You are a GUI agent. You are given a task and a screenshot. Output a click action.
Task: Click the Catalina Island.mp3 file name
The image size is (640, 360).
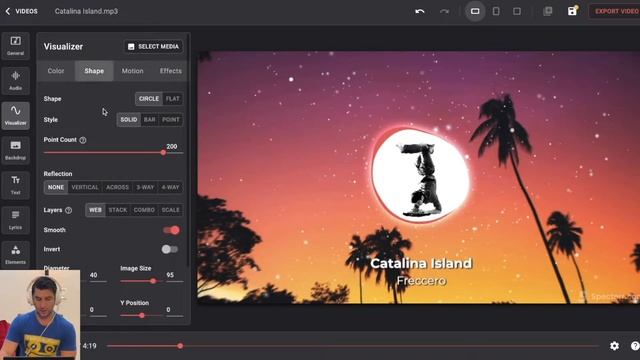coord(86,11)
